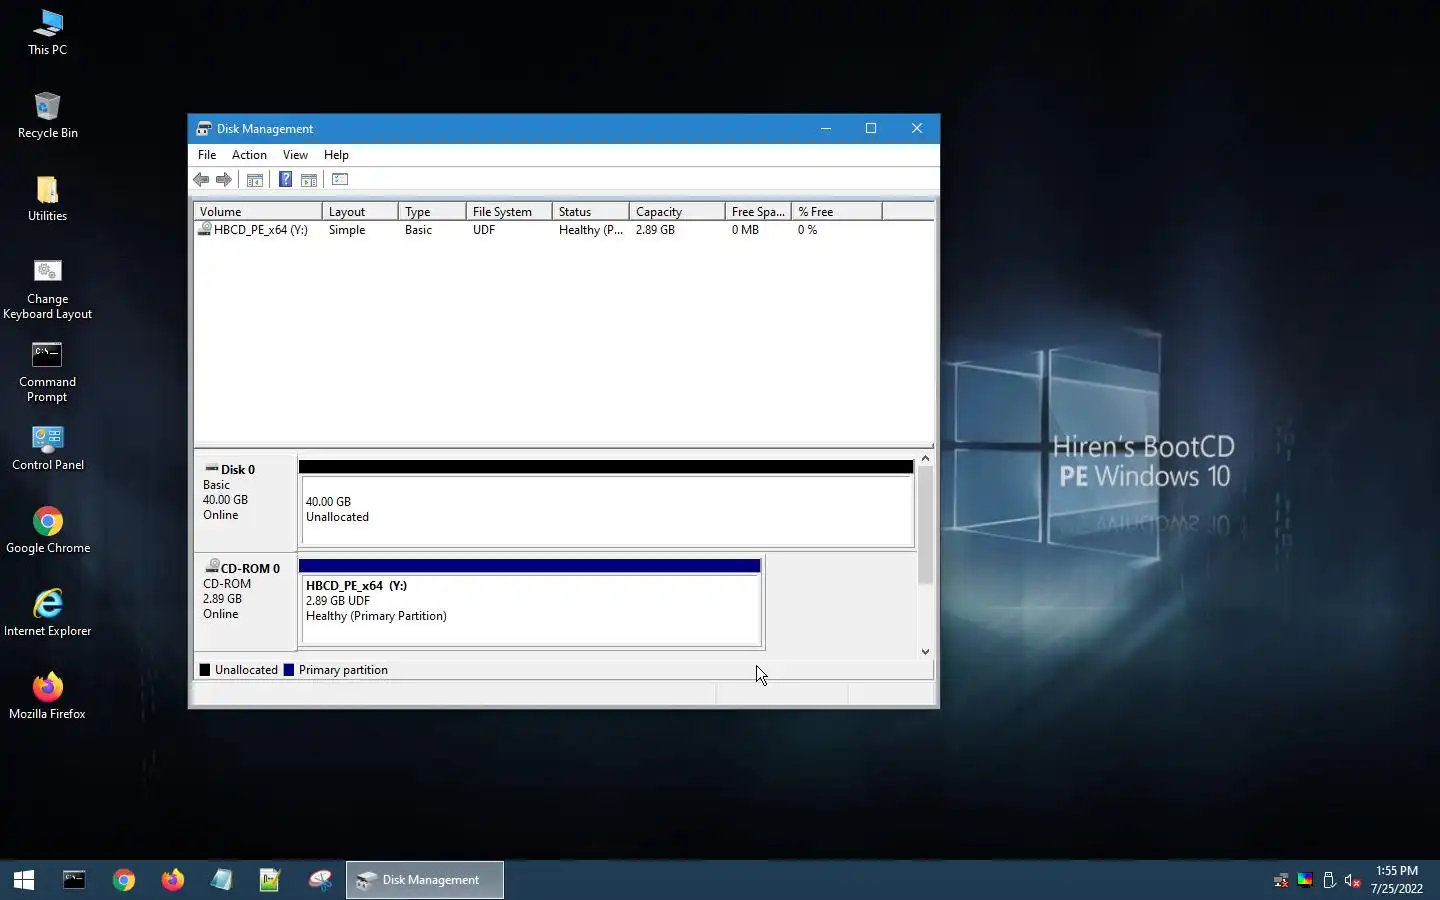Open the View menu

pyautogui.click(x=295, y=155)
